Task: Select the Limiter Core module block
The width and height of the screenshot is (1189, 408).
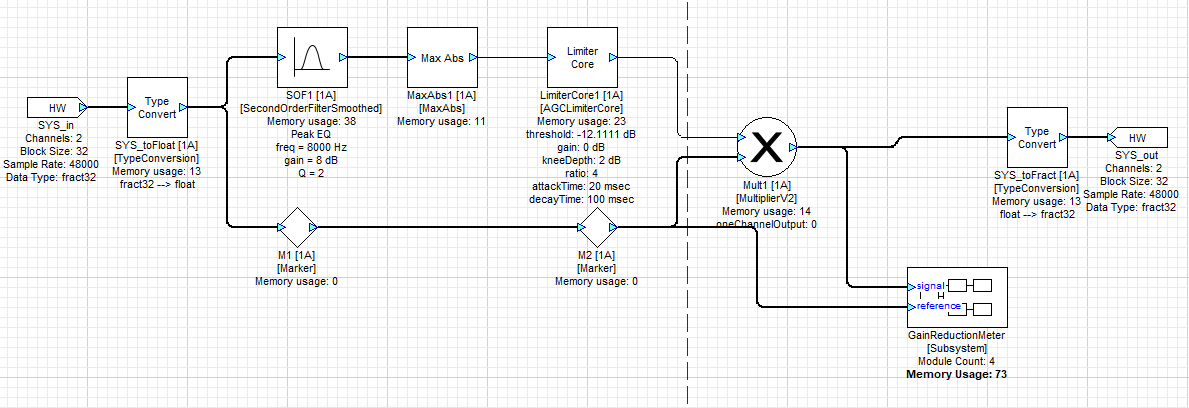Action: click(581, 58)
